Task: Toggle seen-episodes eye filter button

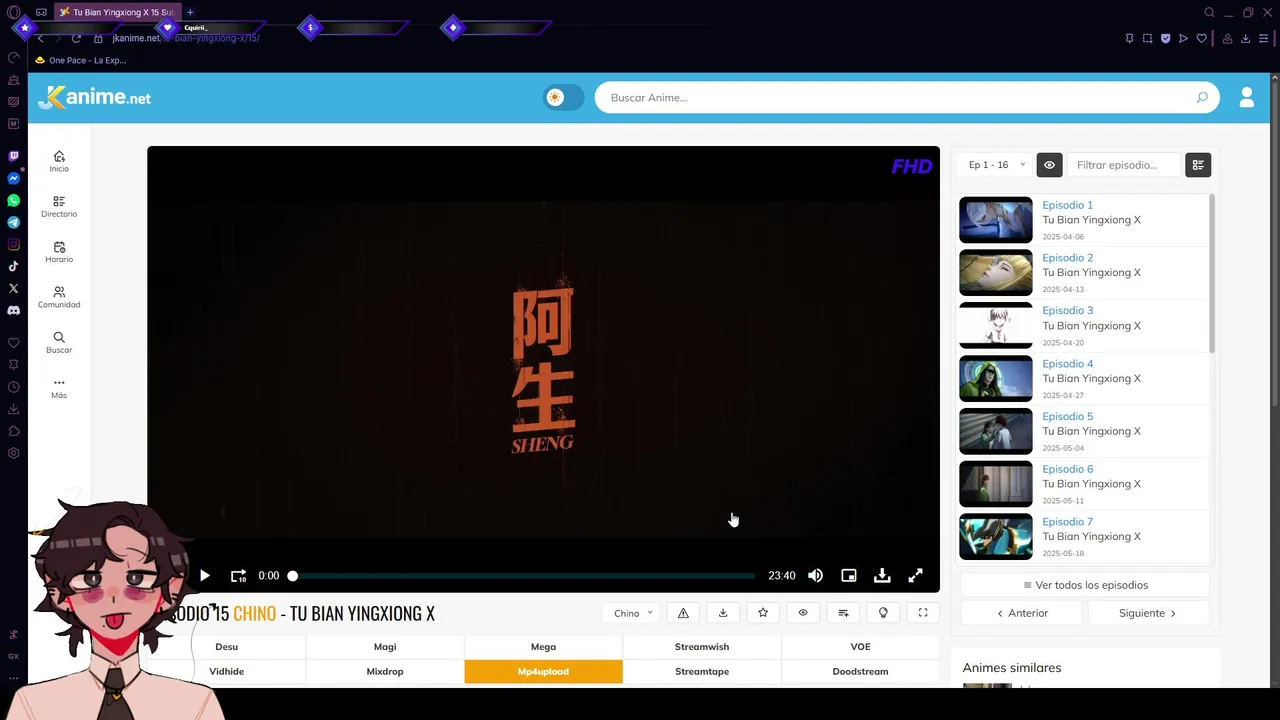Action: pyautogui.click(x=1049, y=165)
